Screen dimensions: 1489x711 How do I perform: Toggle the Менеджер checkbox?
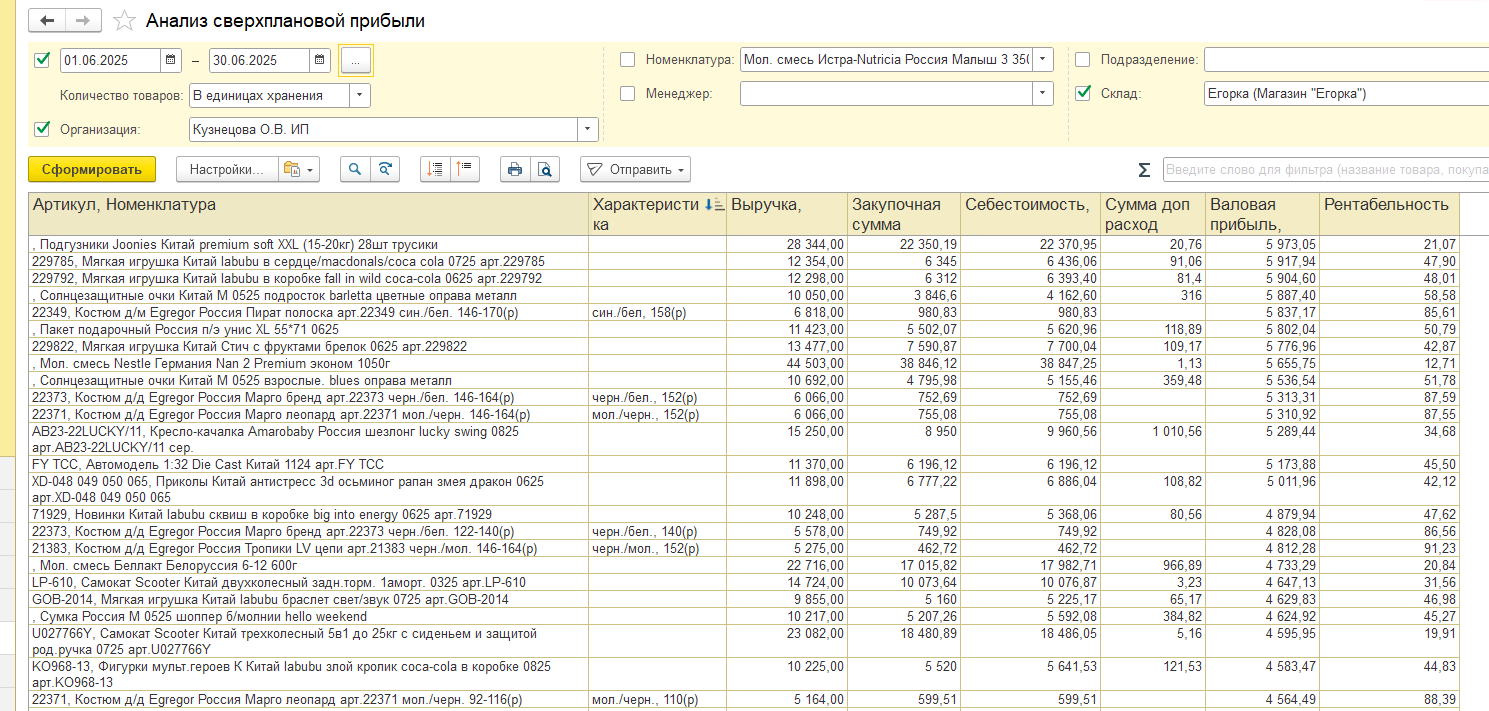(628, 93)
